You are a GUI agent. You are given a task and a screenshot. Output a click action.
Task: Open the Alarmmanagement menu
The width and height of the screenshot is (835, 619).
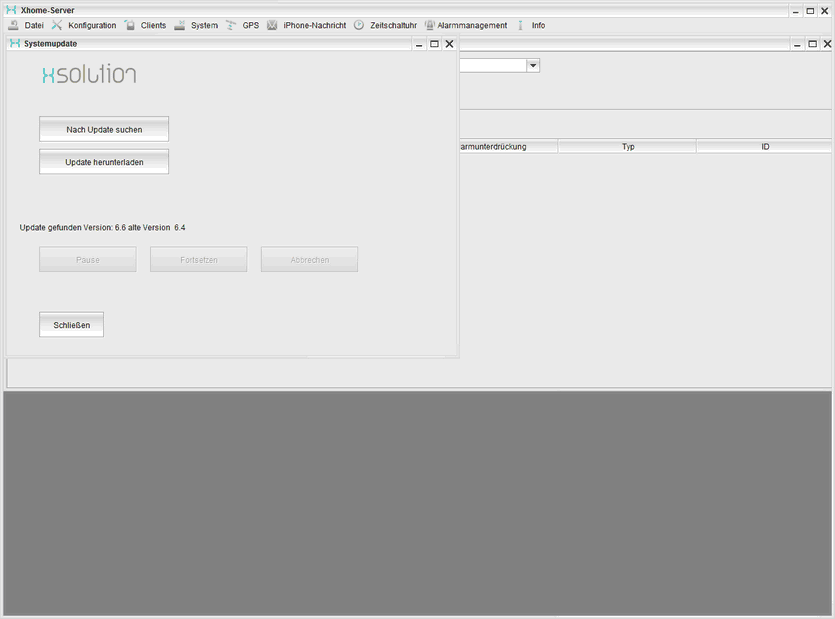(x=472, y=25)
